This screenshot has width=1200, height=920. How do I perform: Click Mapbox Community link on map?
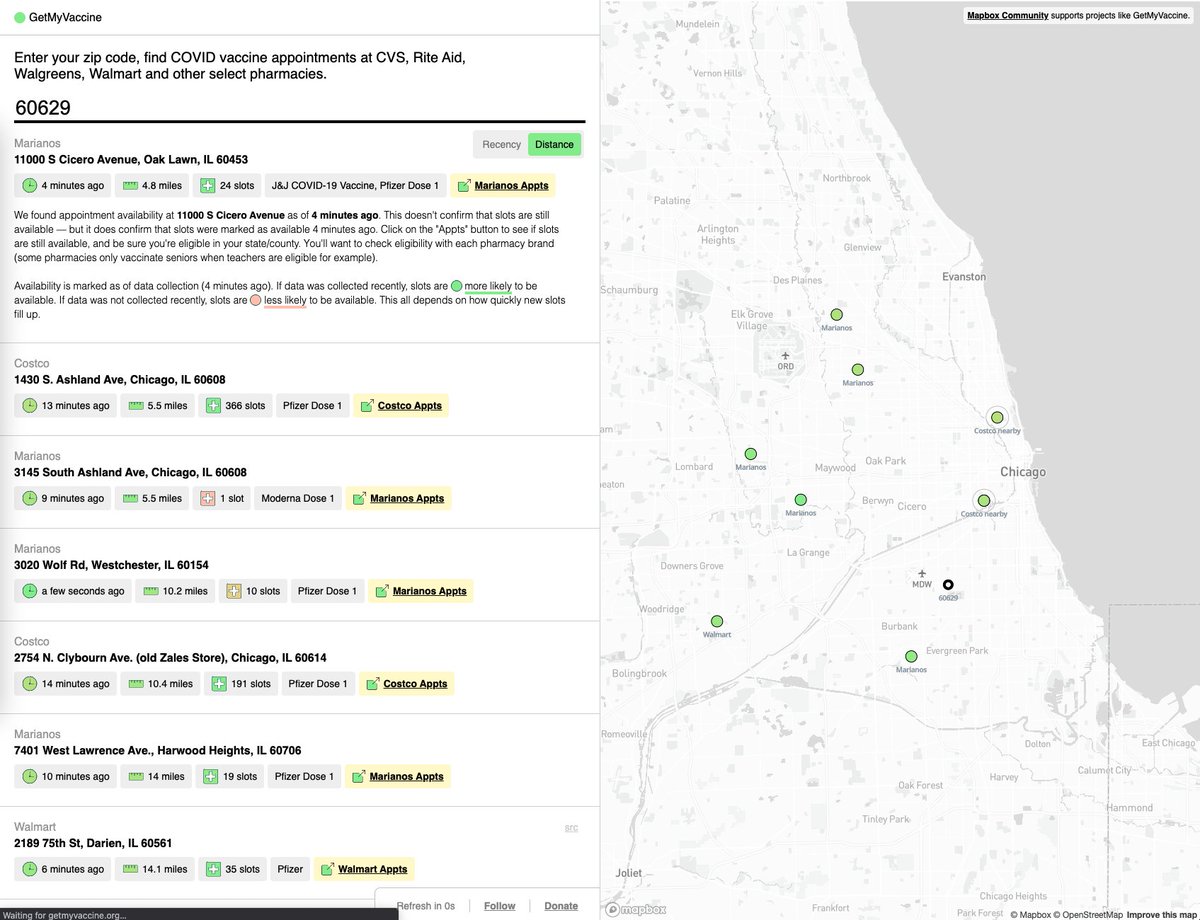(x=1007, y=16)
